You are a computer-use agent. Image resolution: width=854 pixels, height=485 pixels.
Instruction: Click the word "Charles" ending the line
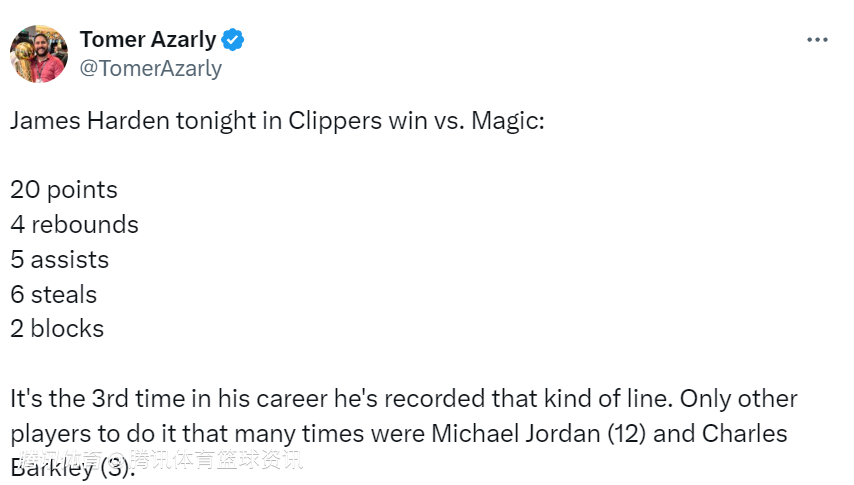click(x=747, y=434)
